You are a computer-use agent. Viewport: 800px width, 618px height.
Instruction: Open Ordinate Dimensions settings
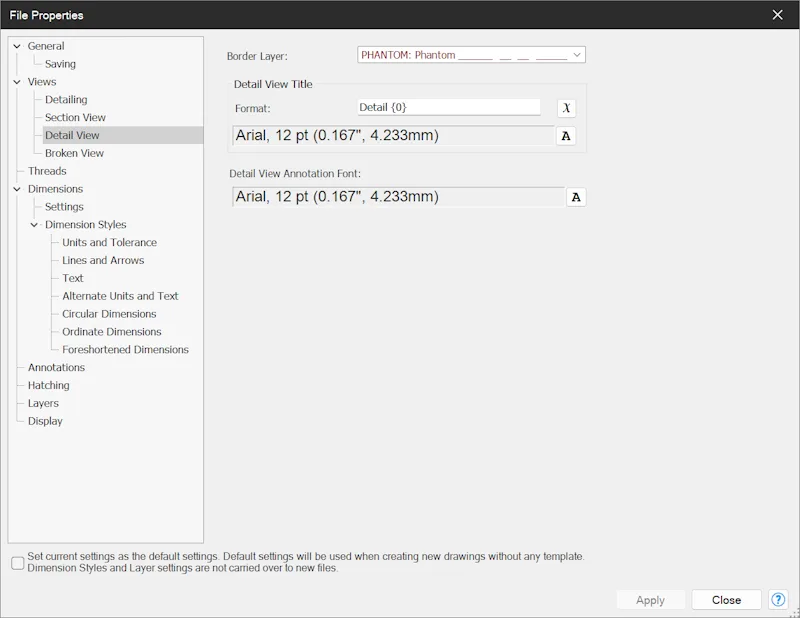tap(112, 332)
